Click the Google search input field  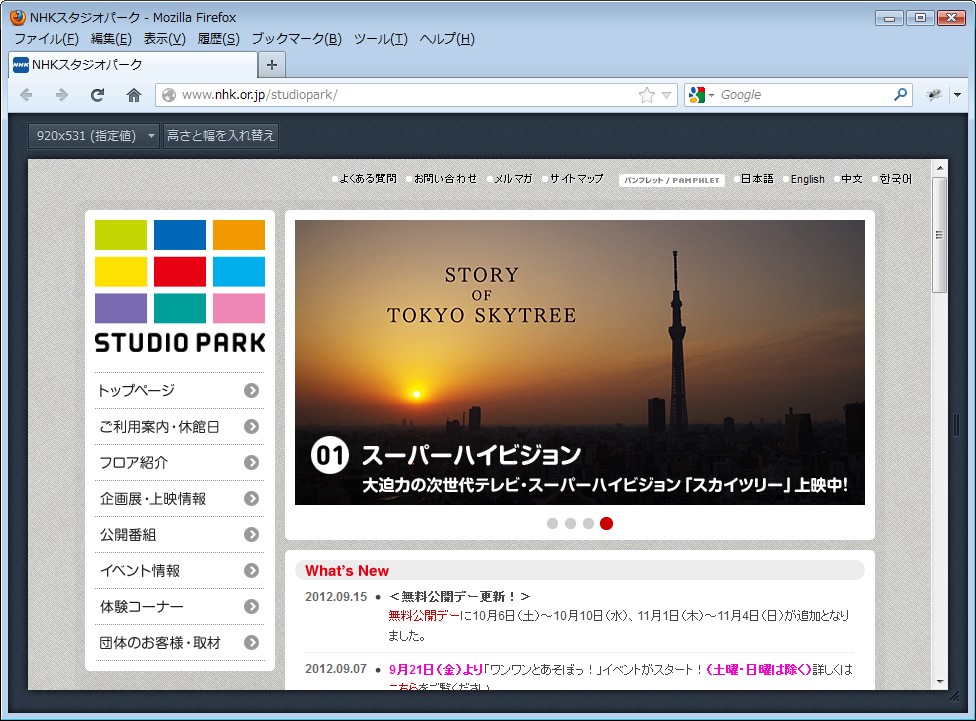[805, 95]
